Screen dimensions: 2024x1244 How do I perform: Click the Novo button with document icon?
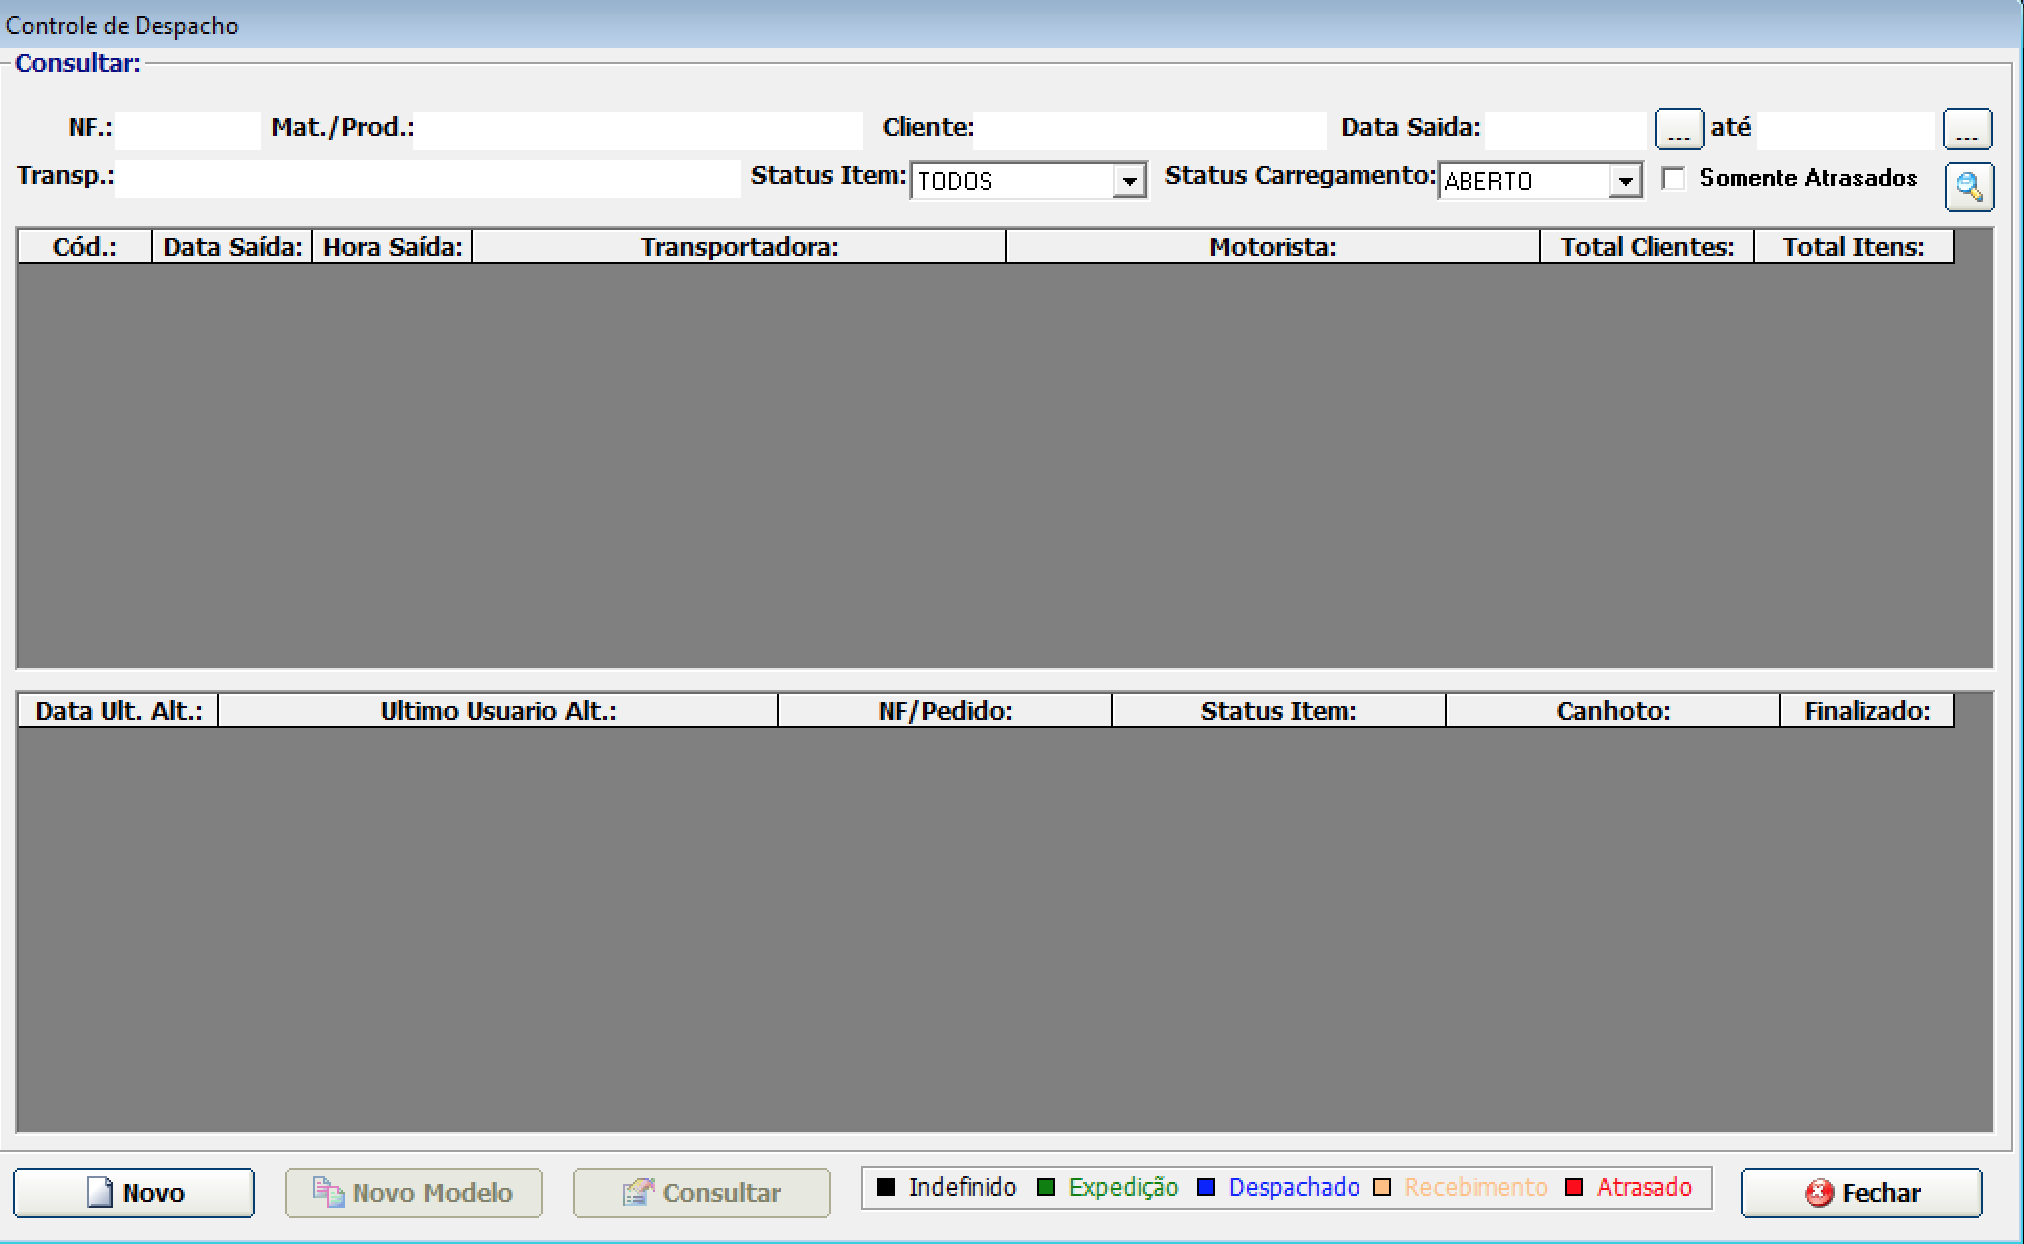[134, 1192]
